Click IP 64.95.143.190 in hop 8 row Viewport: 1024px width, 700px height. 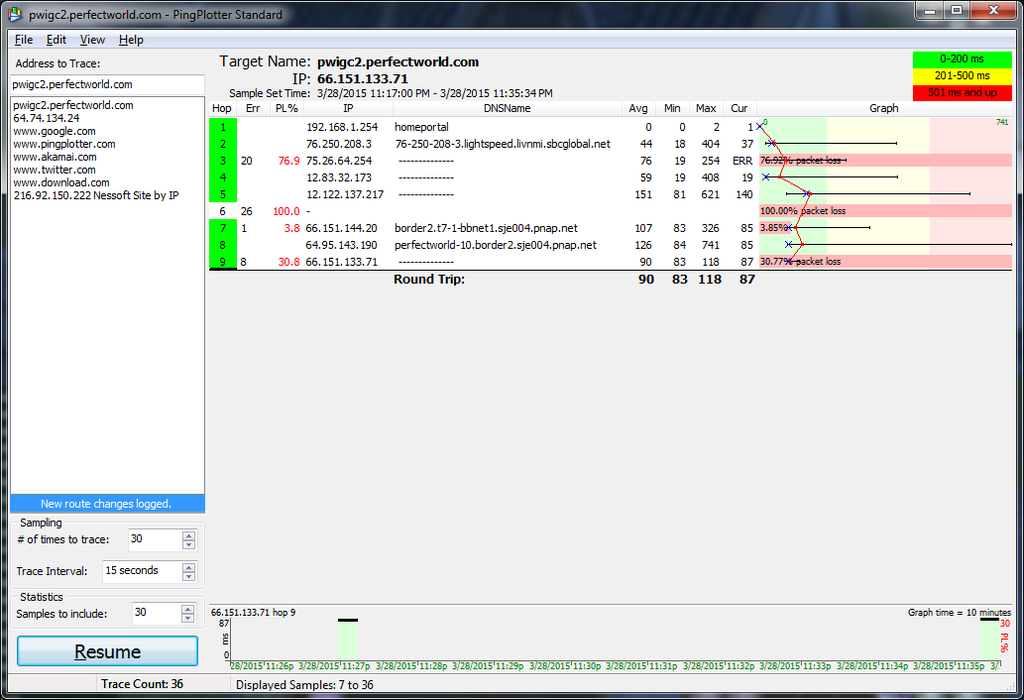[x=341, y=246]
